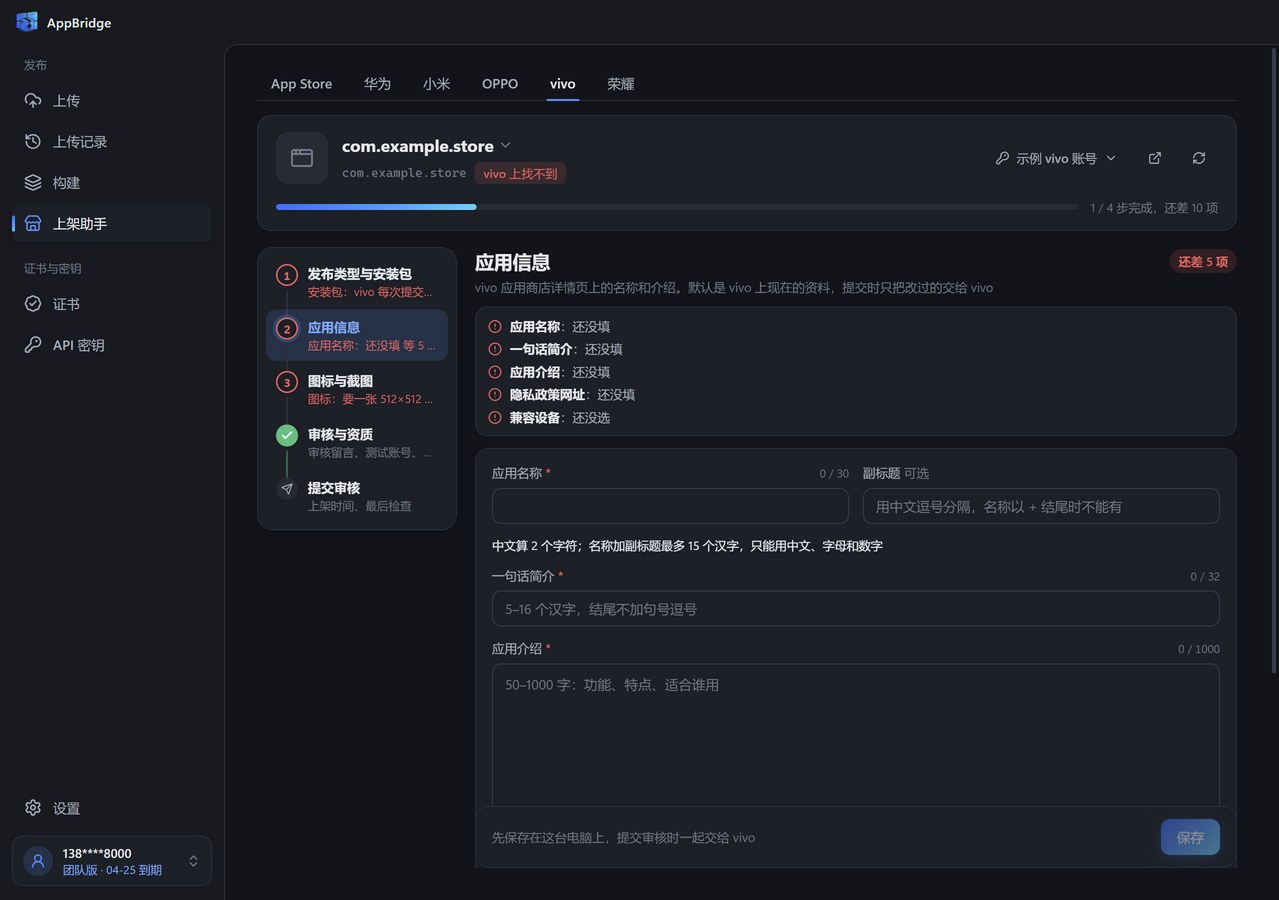The width and height of the screenshot is (1279, 900).
Task: Expand the account switcher chevrons
Action: (x=194, y=861)
